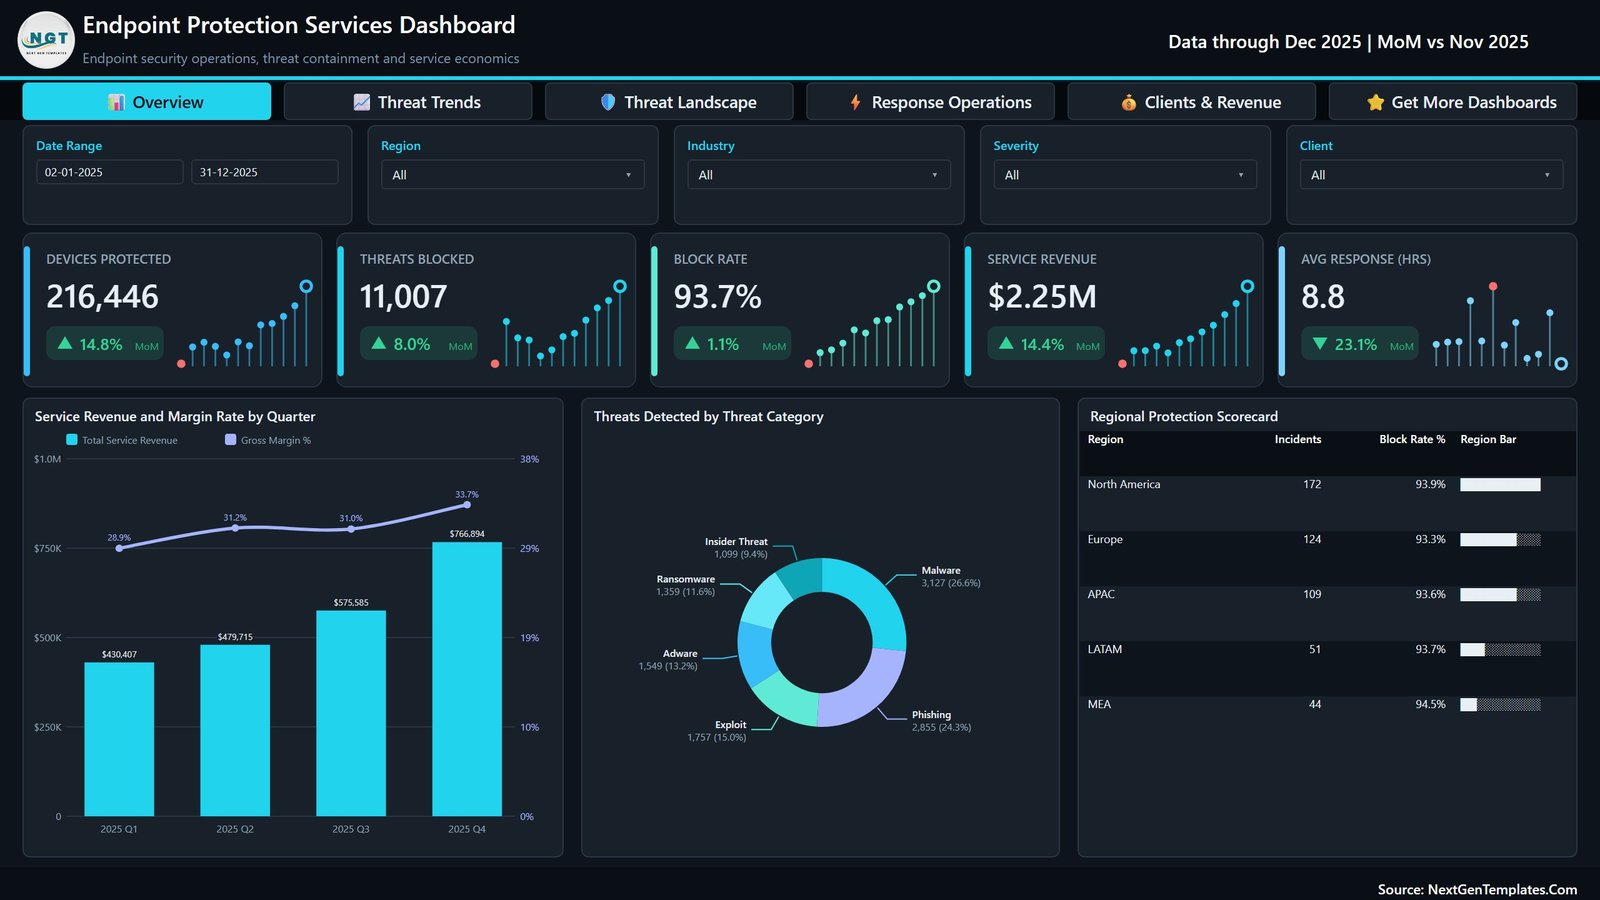Viewport: 1600px width, 900px height.
Task: Toggle the Total Service Revenue legend swatch
Action: pos(72,439)
